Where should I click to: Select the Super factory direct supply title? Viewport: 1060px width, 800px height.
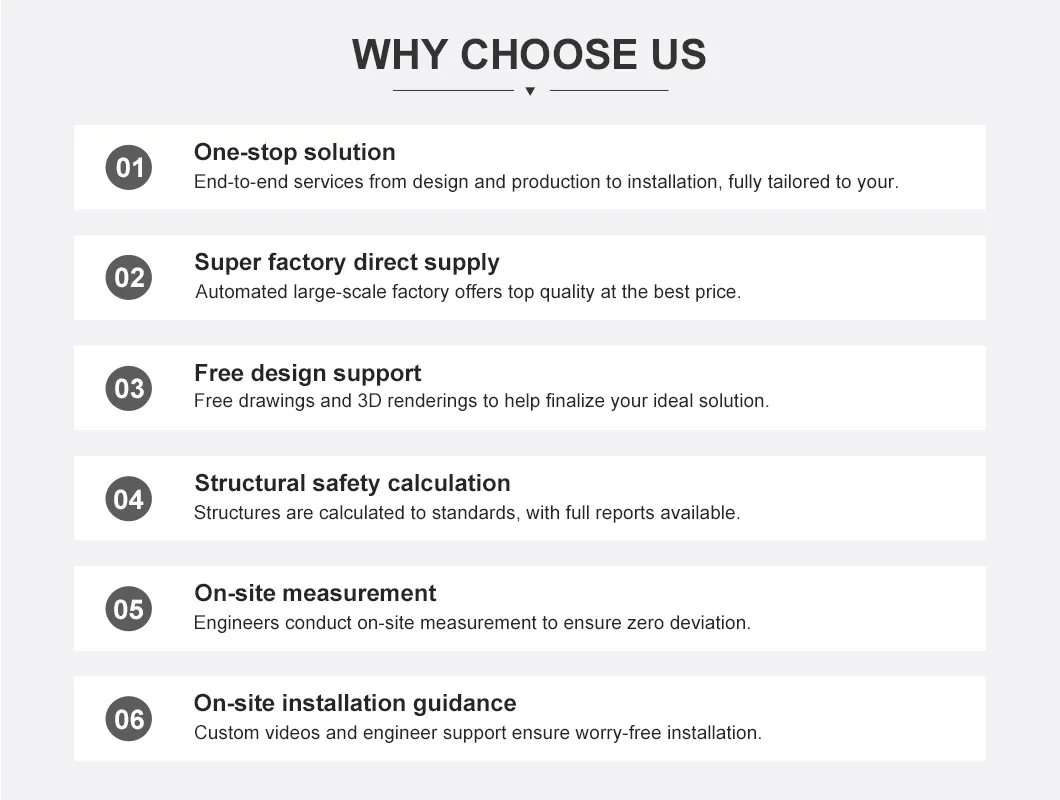(x=346, y=262)
